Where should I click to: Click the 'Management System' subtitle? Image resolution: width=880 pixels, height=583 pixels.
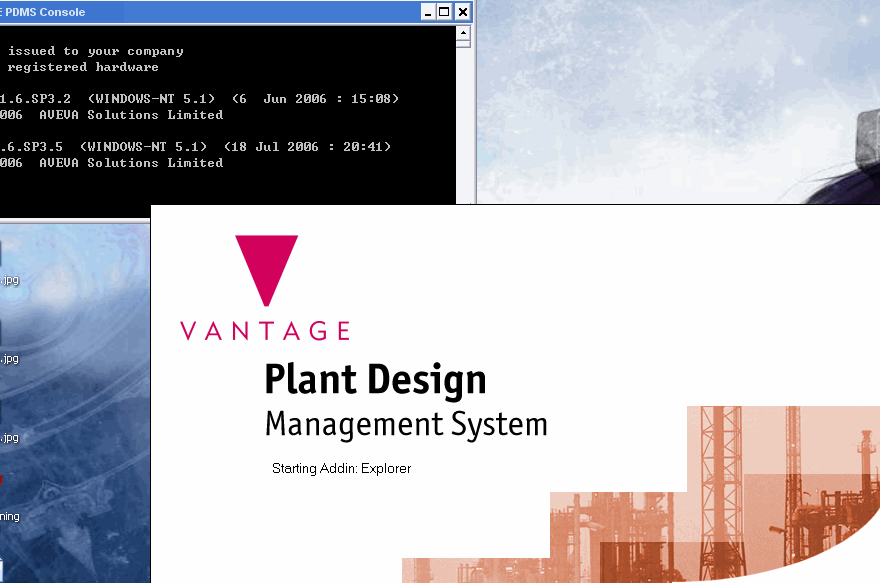pyautogui.click(x=406, y=424)
